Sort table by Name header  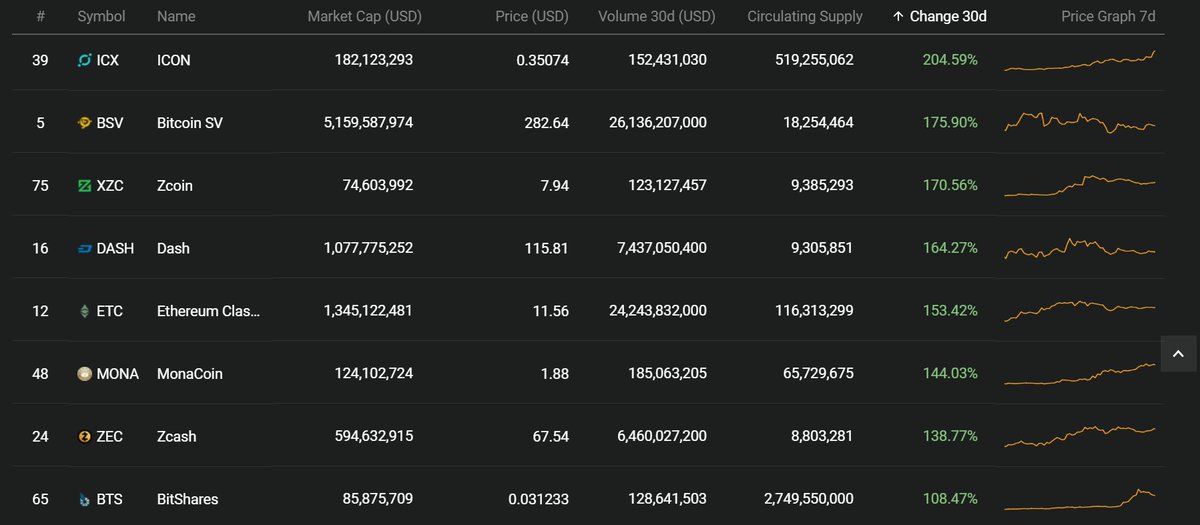(176, 16)
